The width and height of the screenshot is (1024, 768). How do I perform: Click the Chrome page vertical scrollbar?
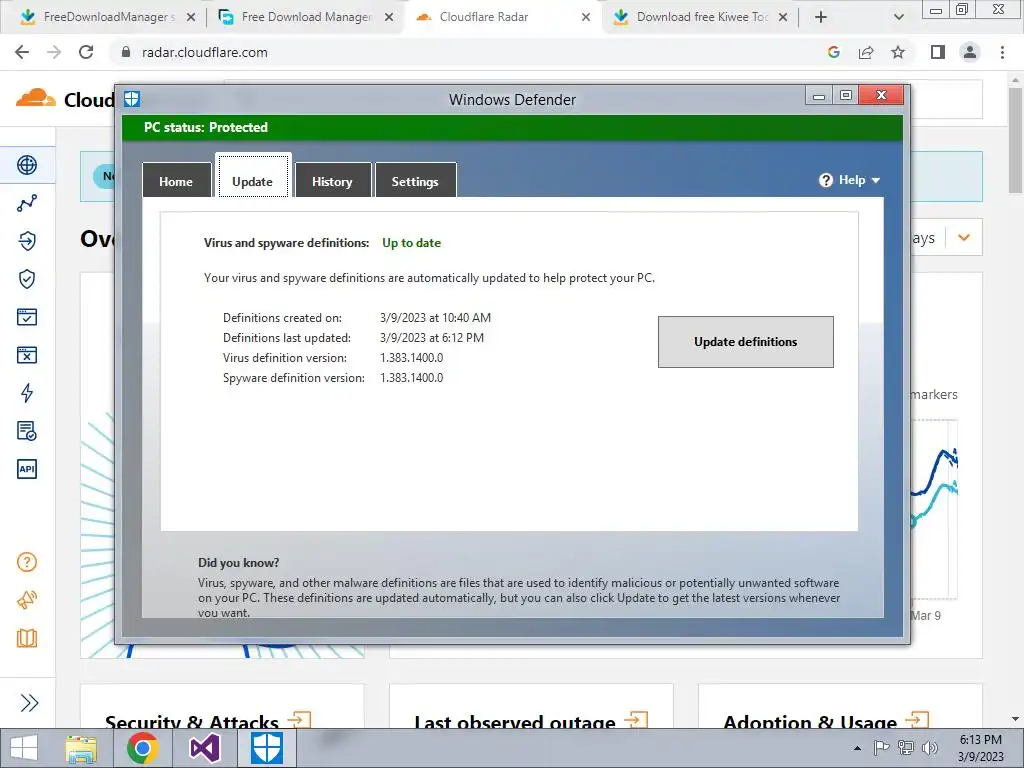[x=1015, y=140]
